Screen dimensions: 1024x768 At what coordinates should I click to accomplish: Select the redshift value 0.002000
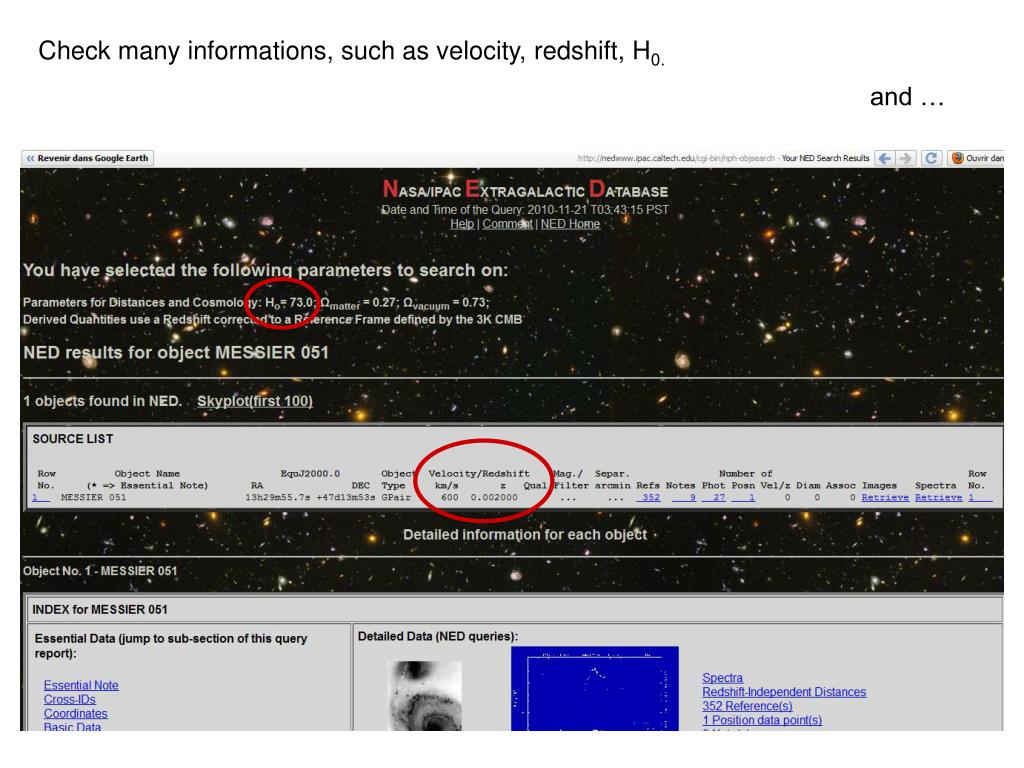click(x=494, y=498)
